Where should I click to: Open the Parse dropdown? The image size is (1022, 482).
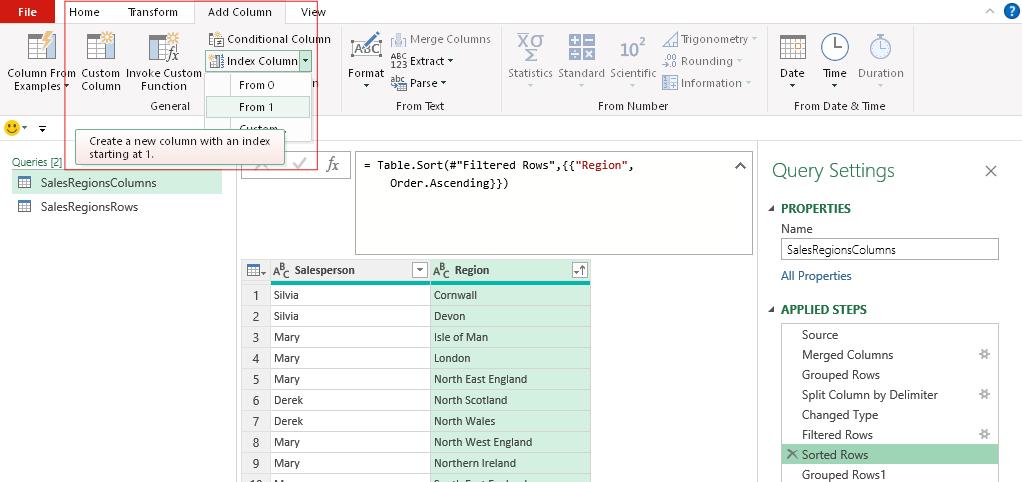point(418,83)
